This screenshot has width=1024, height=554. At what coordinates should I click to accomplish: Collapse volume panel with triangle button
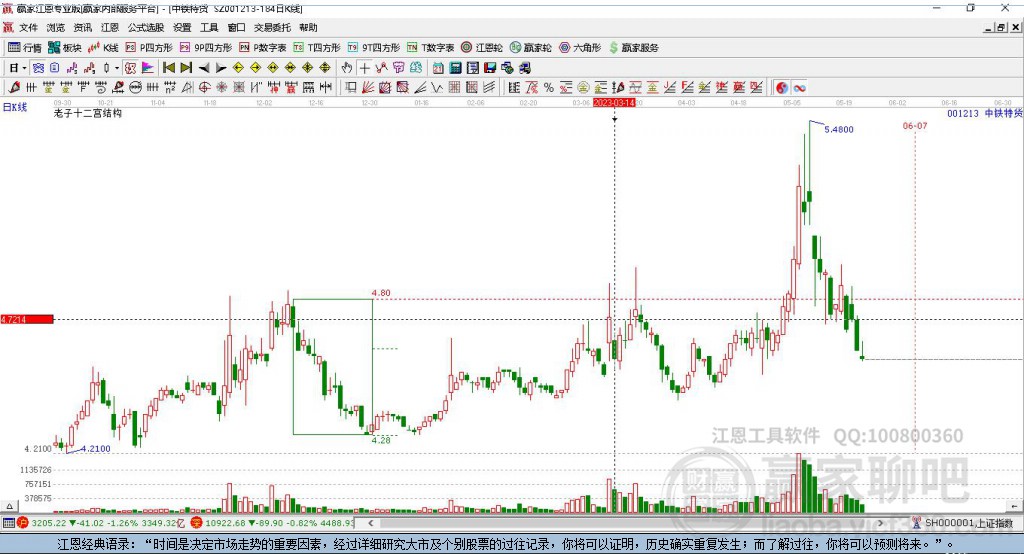coord(9,506)
